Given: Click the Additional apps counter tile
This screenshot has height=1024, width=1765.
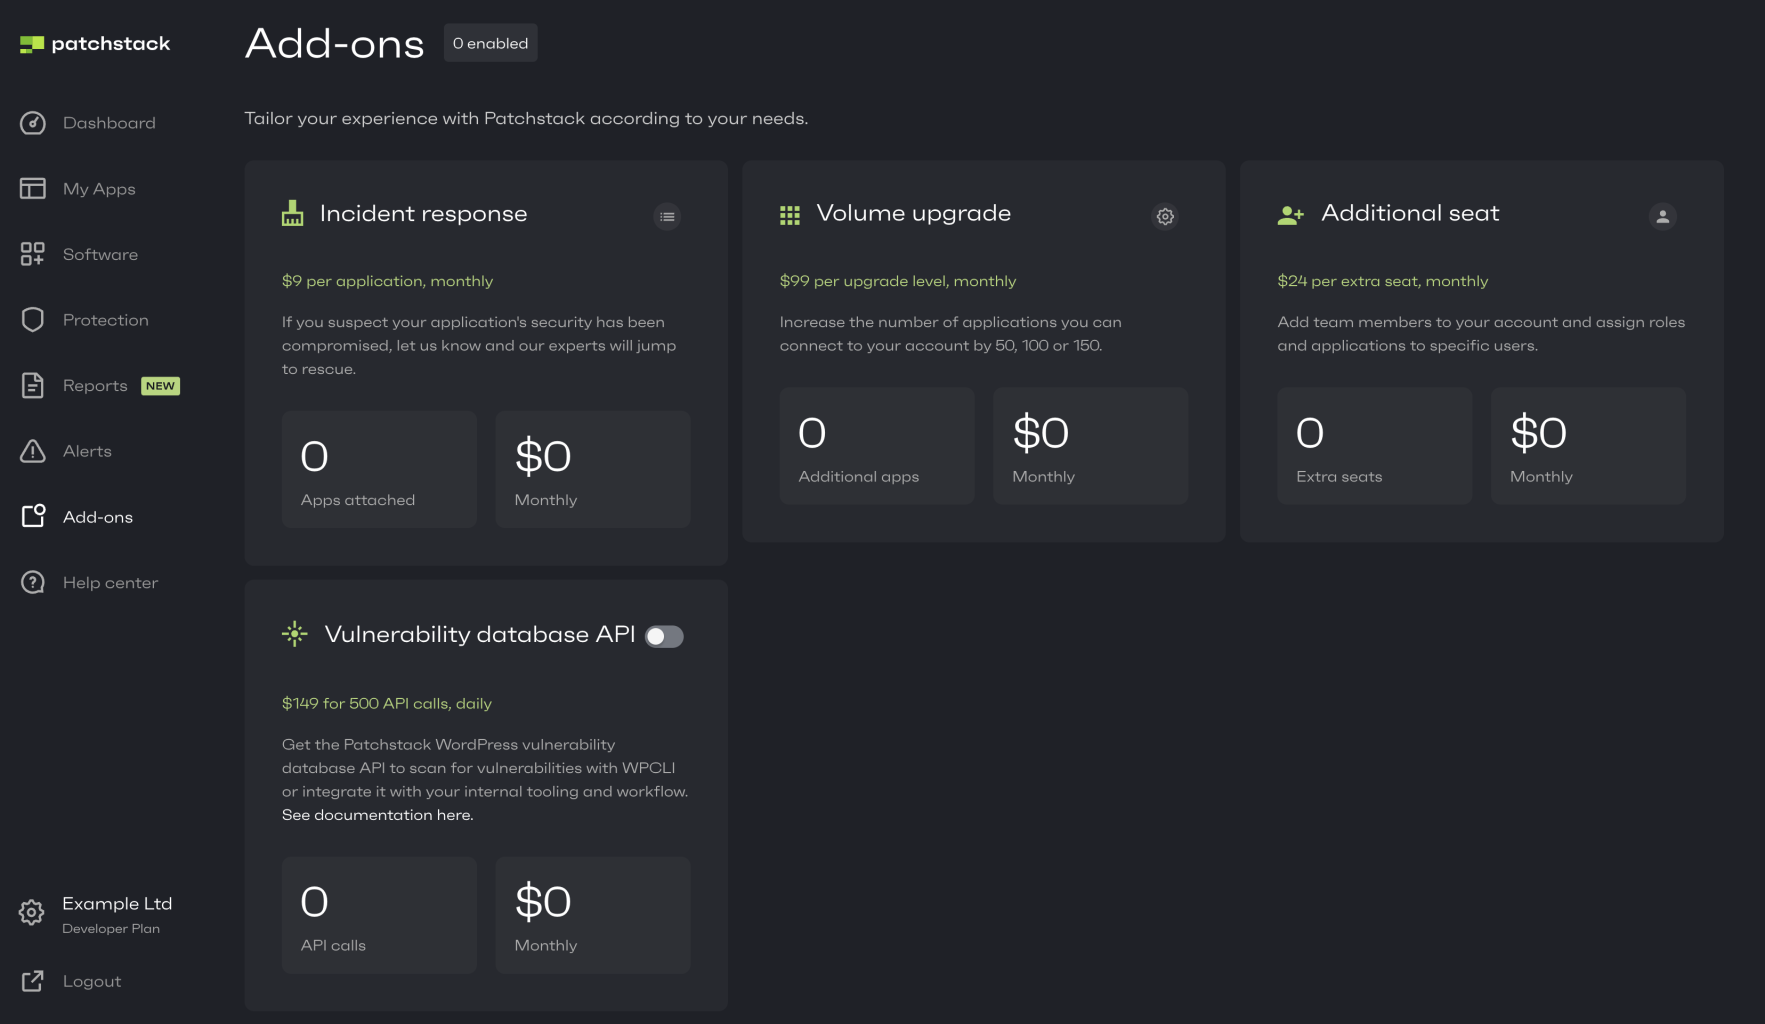Looking at the screenshot, I should 877,446.
